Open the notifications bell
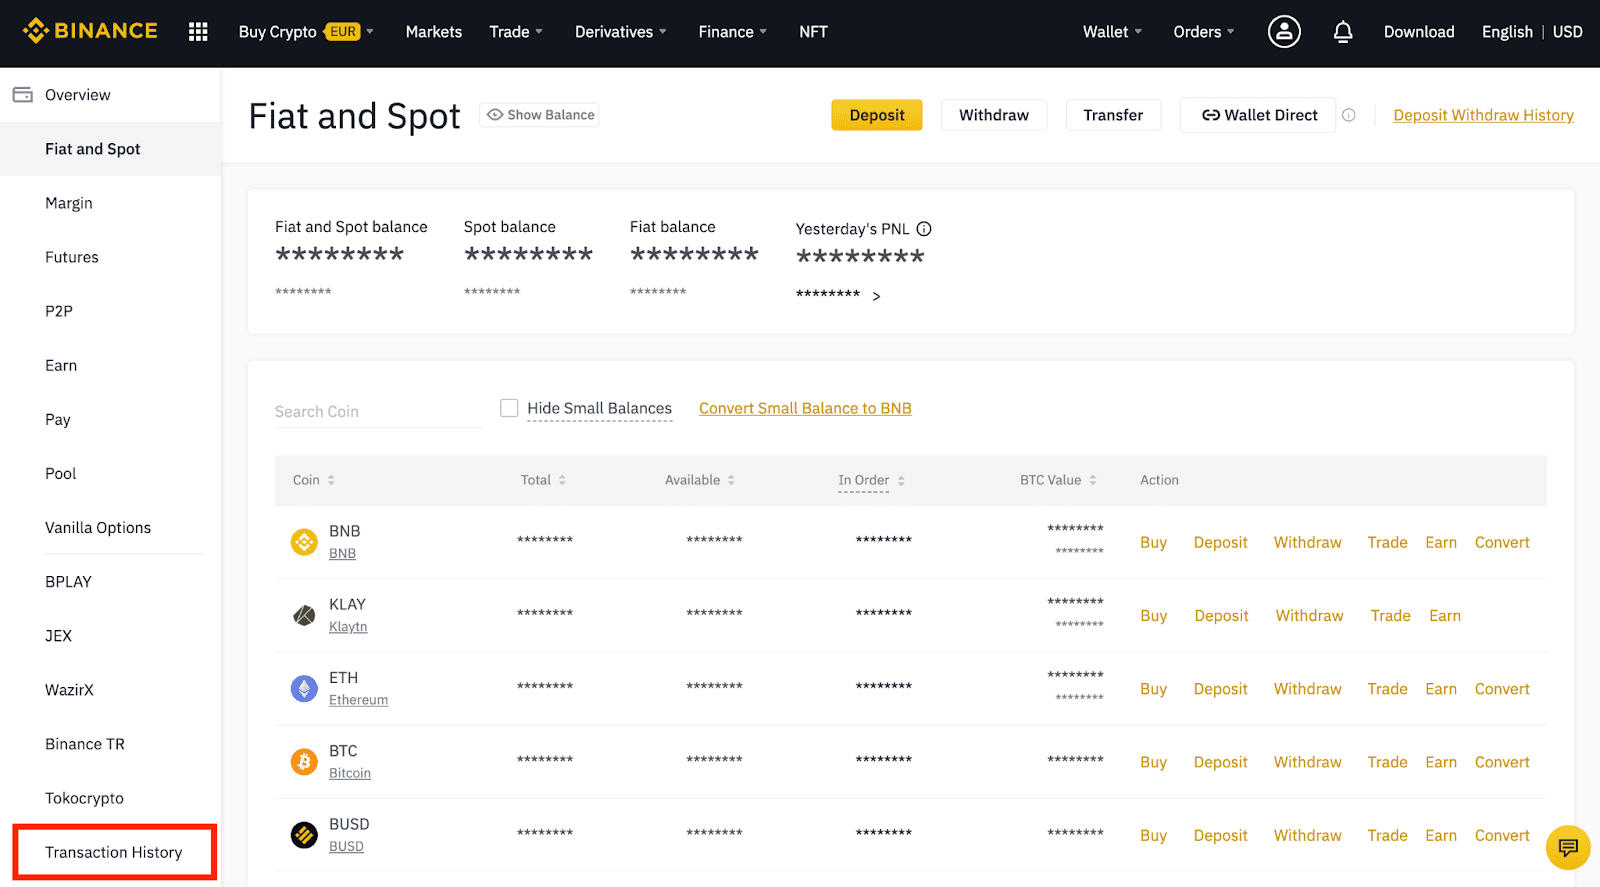The width and height of the screenshot is (1600, 887). click(1343, 32)
